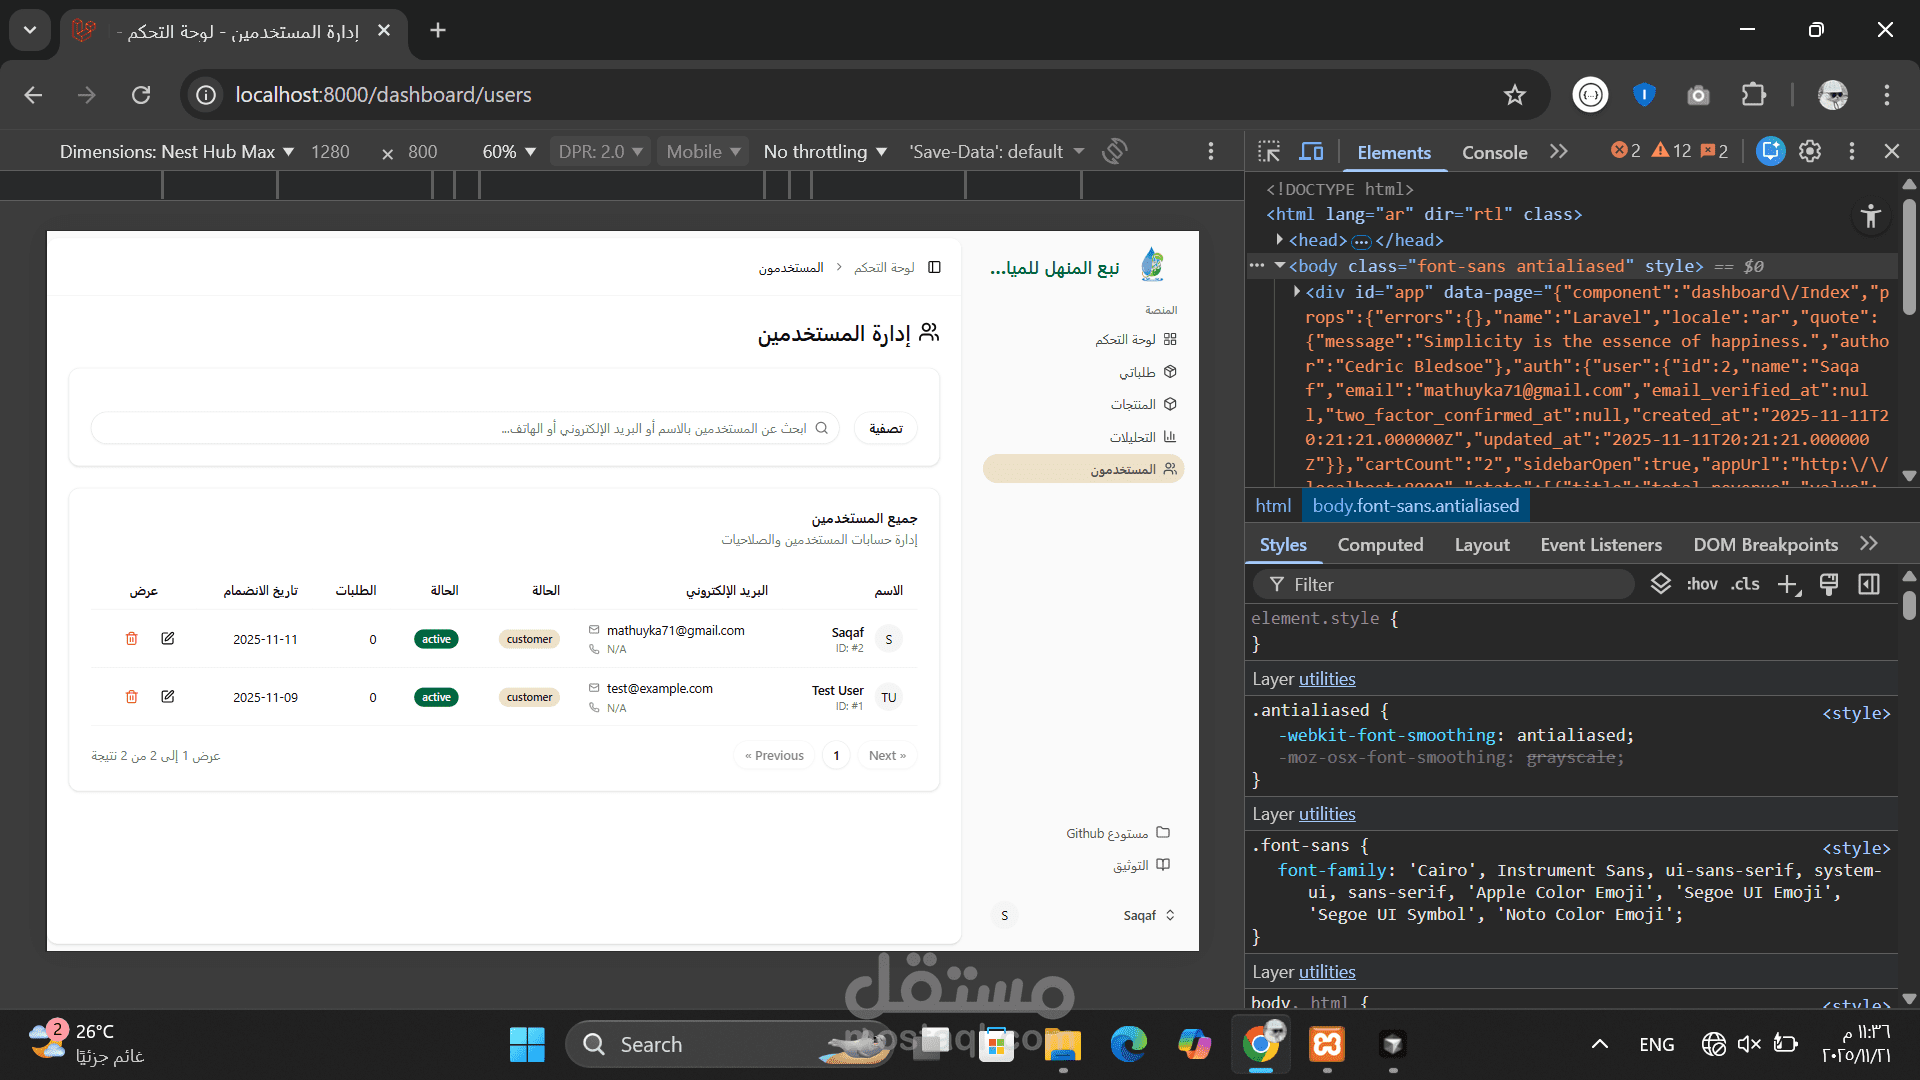The width and height of the screenshot is (1920, 1080).
Task: Click the inspect element picker icon
Action: pos(1269,152)
